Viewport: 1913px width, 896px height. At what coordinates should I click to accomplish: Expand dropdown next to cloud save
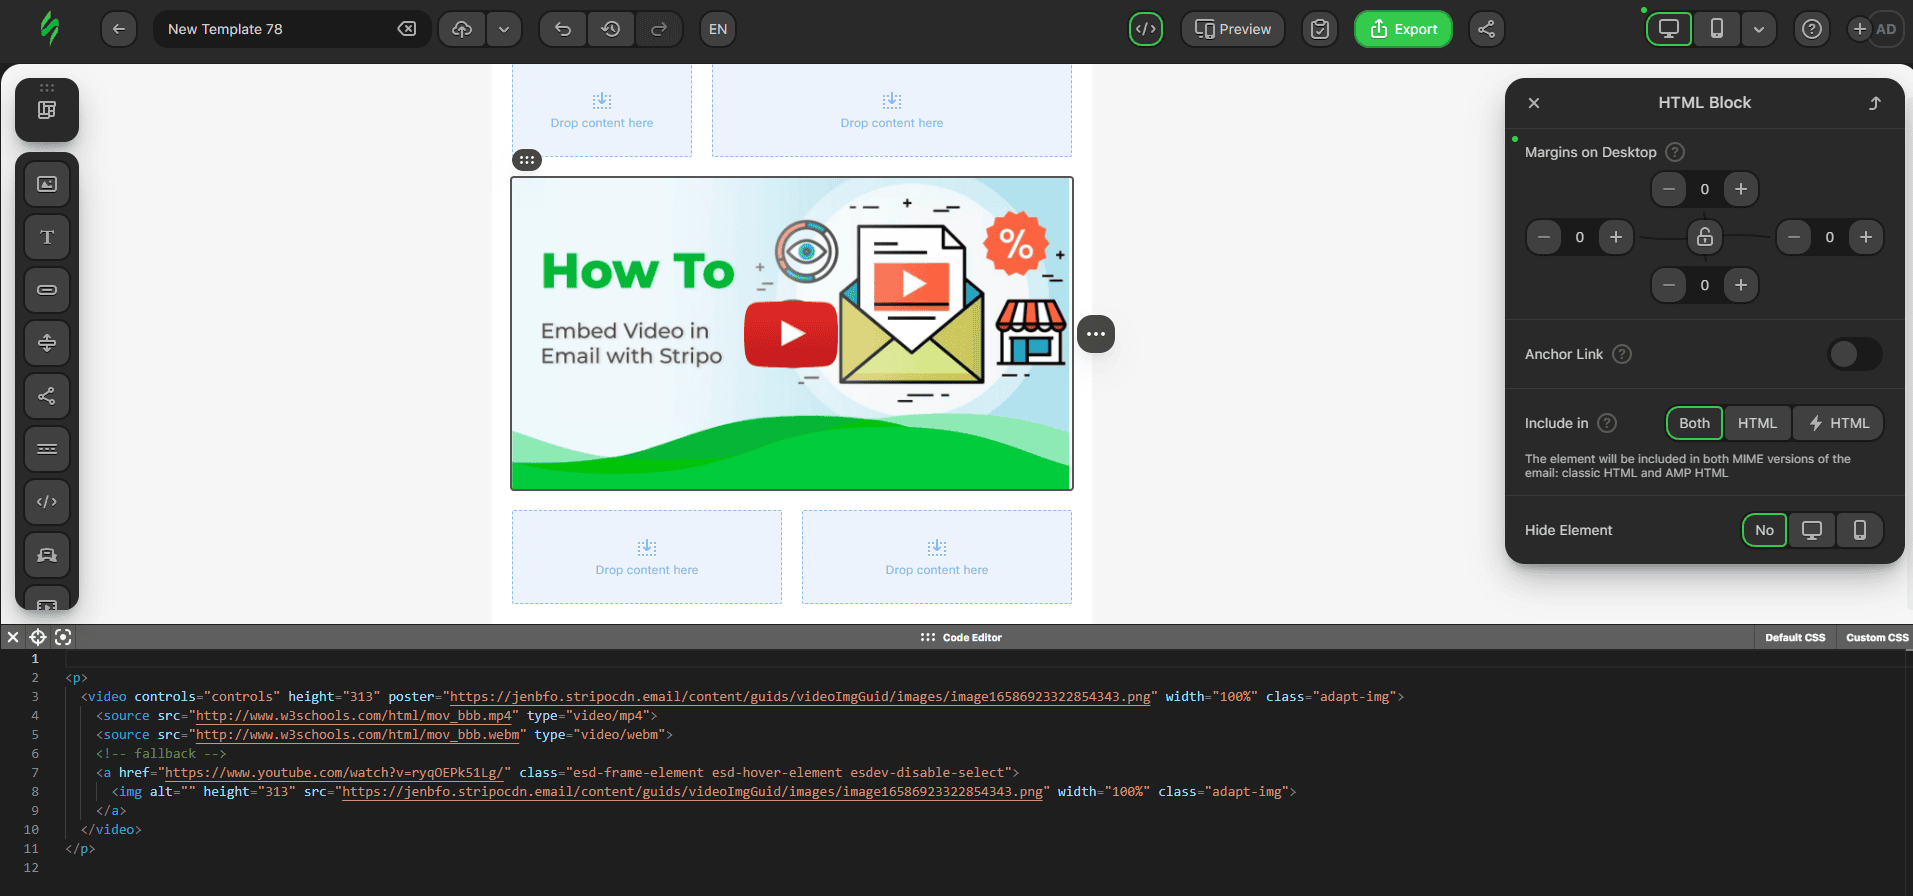[504, 29]
